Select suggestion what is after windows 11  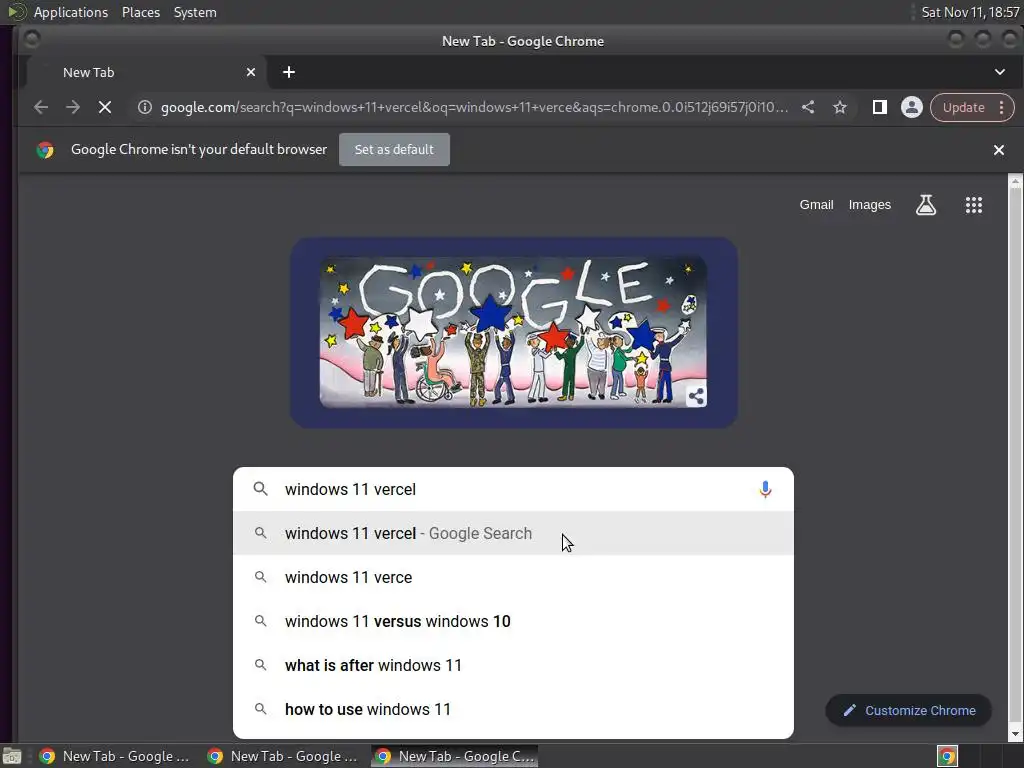(x=513, y=665)
